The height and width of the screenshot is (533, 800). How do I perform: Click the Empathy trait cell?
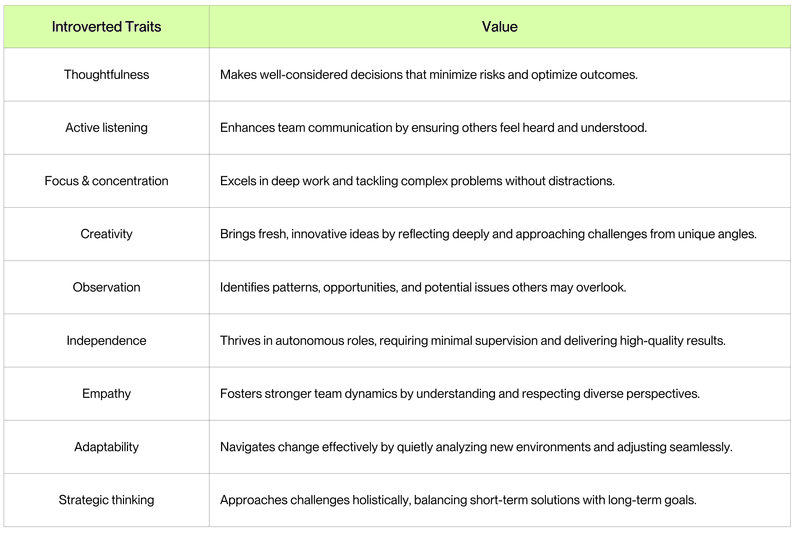tap(106, 393)
